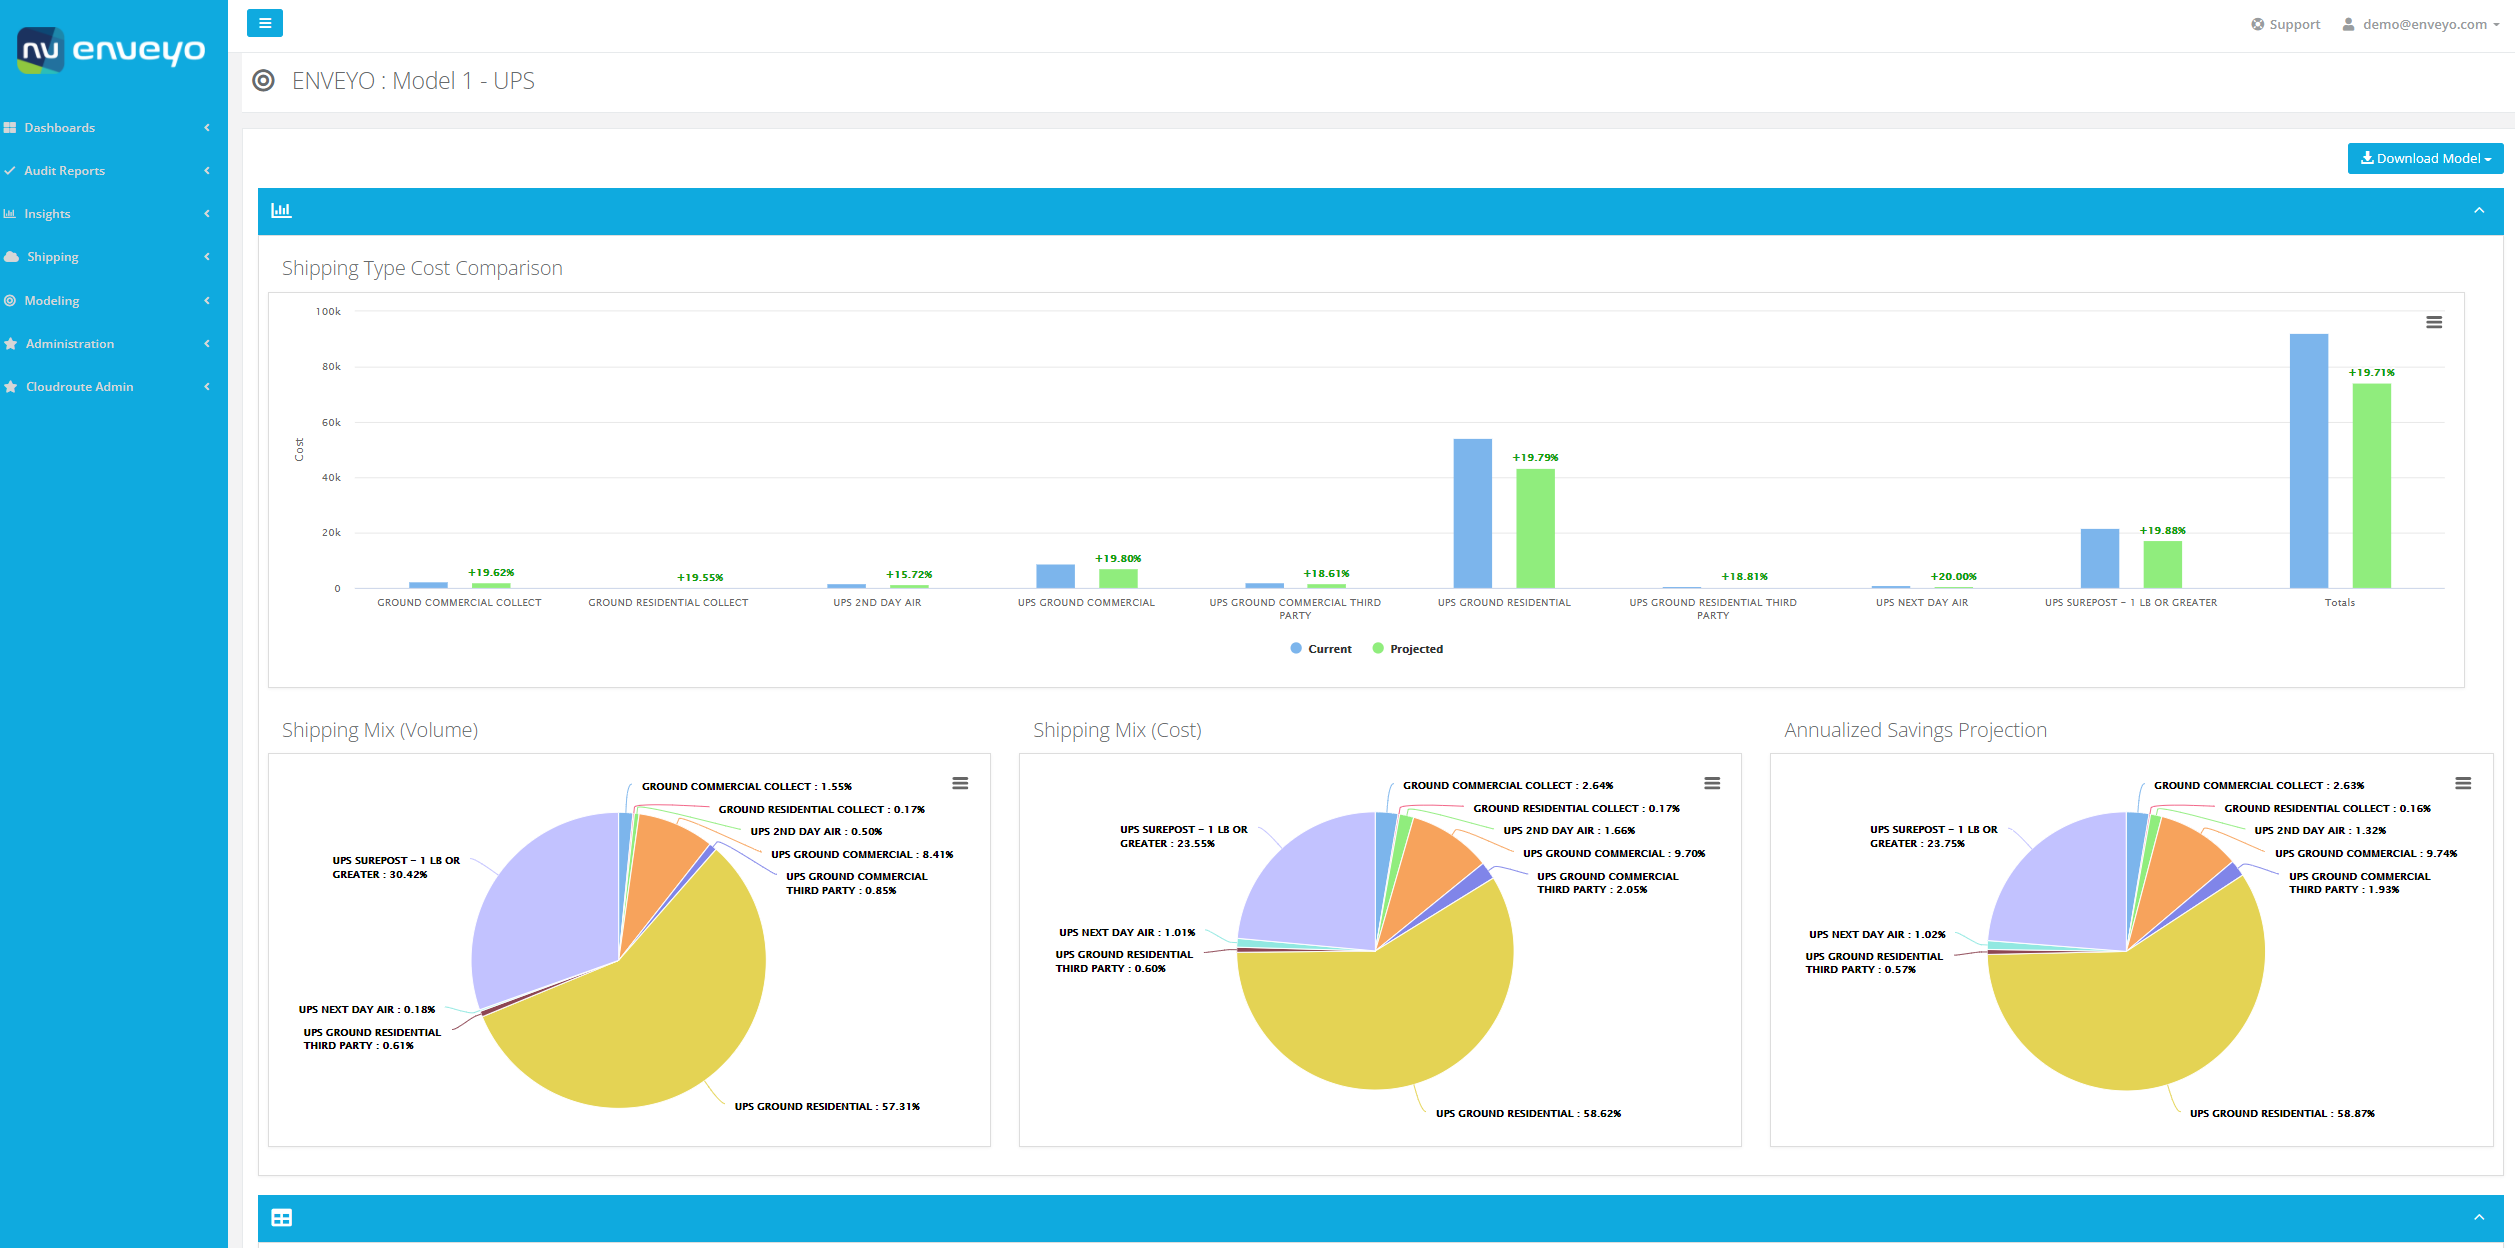
Task: Click the Totals projected cost bar
Action: [2371, 486]
